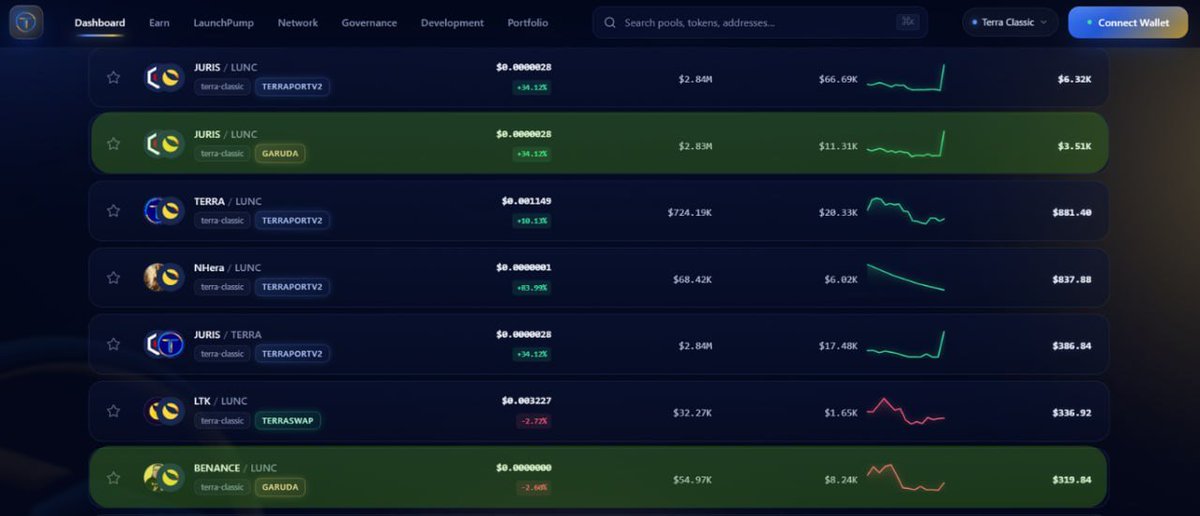The width and height of the screenshot is (1200, 516).
Task: Click the $11.31K volume value
Action: click(x=838, y=146)
